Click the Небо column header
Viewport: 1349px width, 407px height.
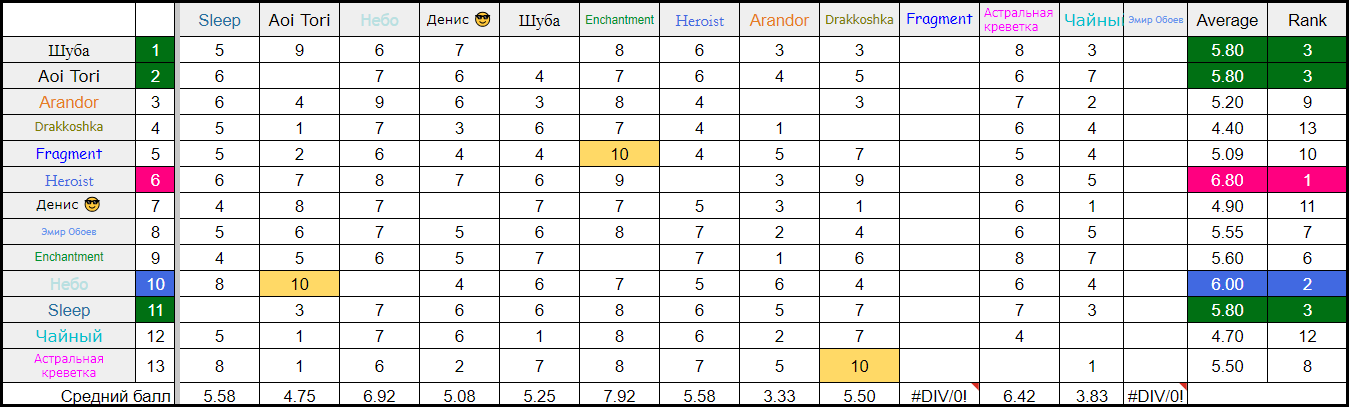coord(379,19)
